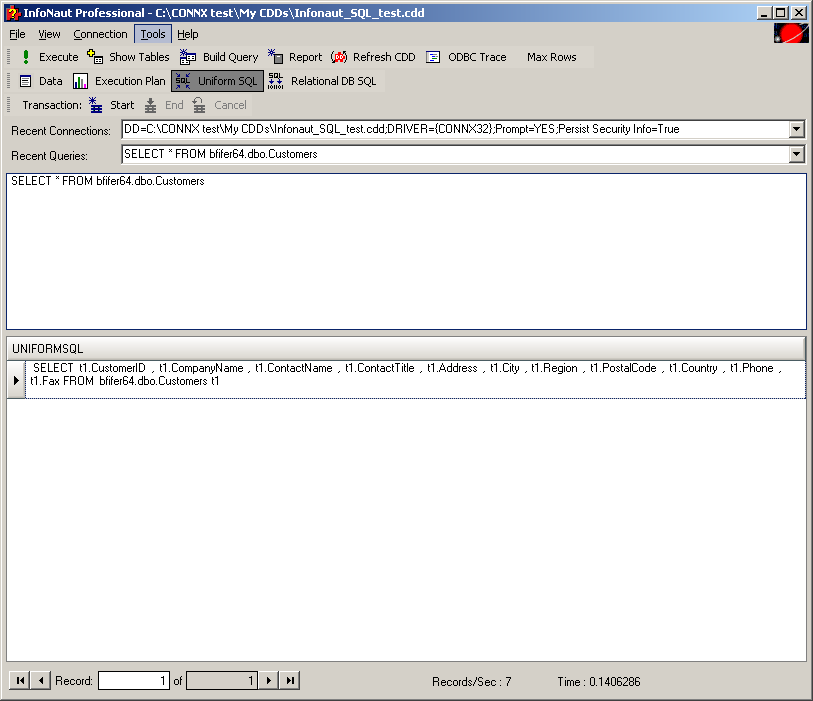The image size is (813, 701).
Task: Open the Tools menu
Action: [153, 34]
